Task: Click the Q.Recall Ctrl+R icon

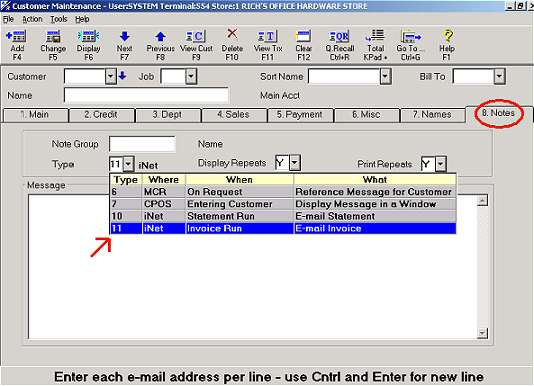Action: pyautogui.click(x=339, y=36)
